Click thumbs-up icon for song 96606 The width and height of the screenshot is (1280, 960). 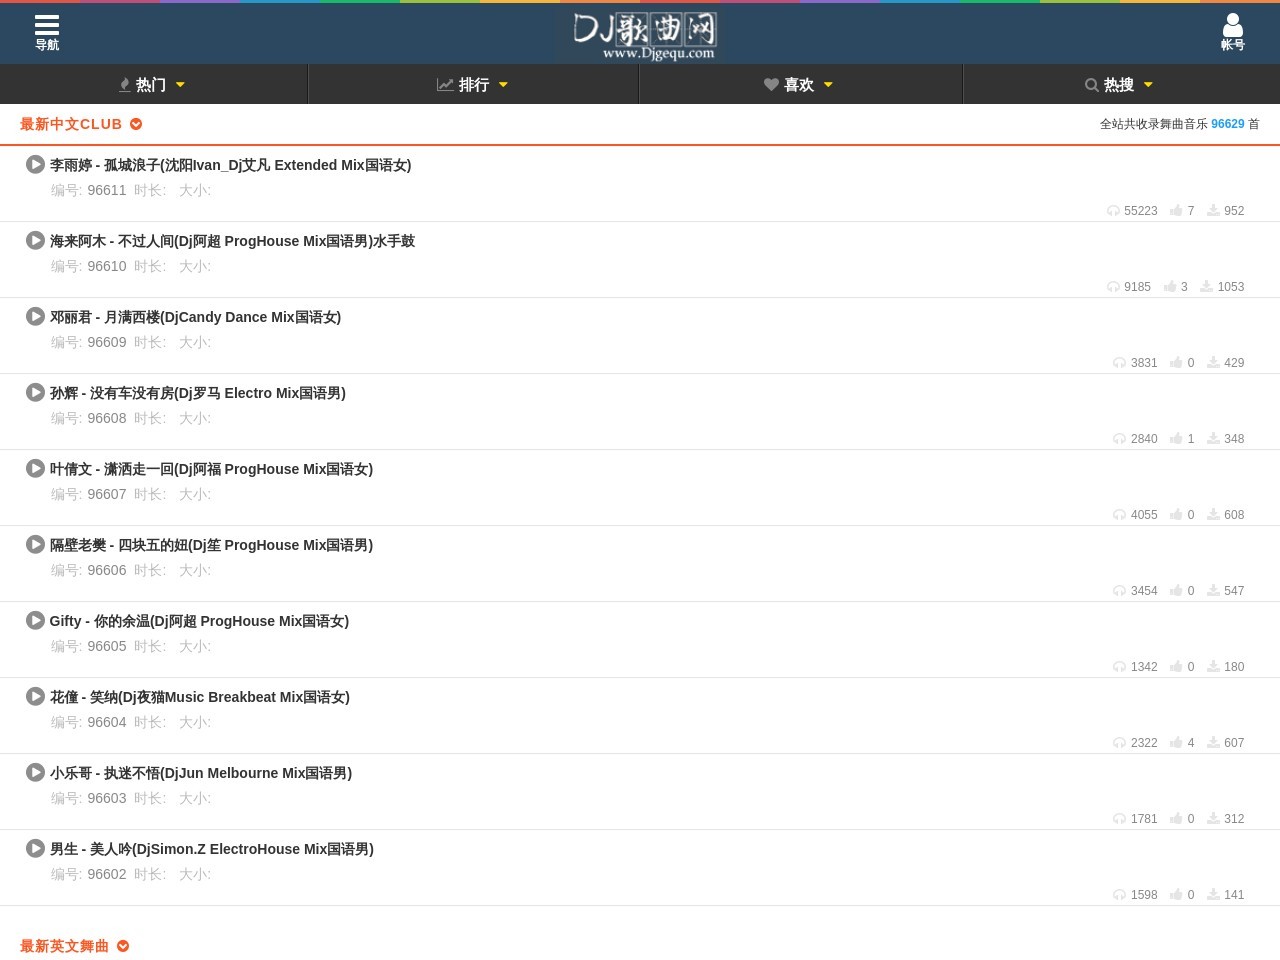[1176, 590]
